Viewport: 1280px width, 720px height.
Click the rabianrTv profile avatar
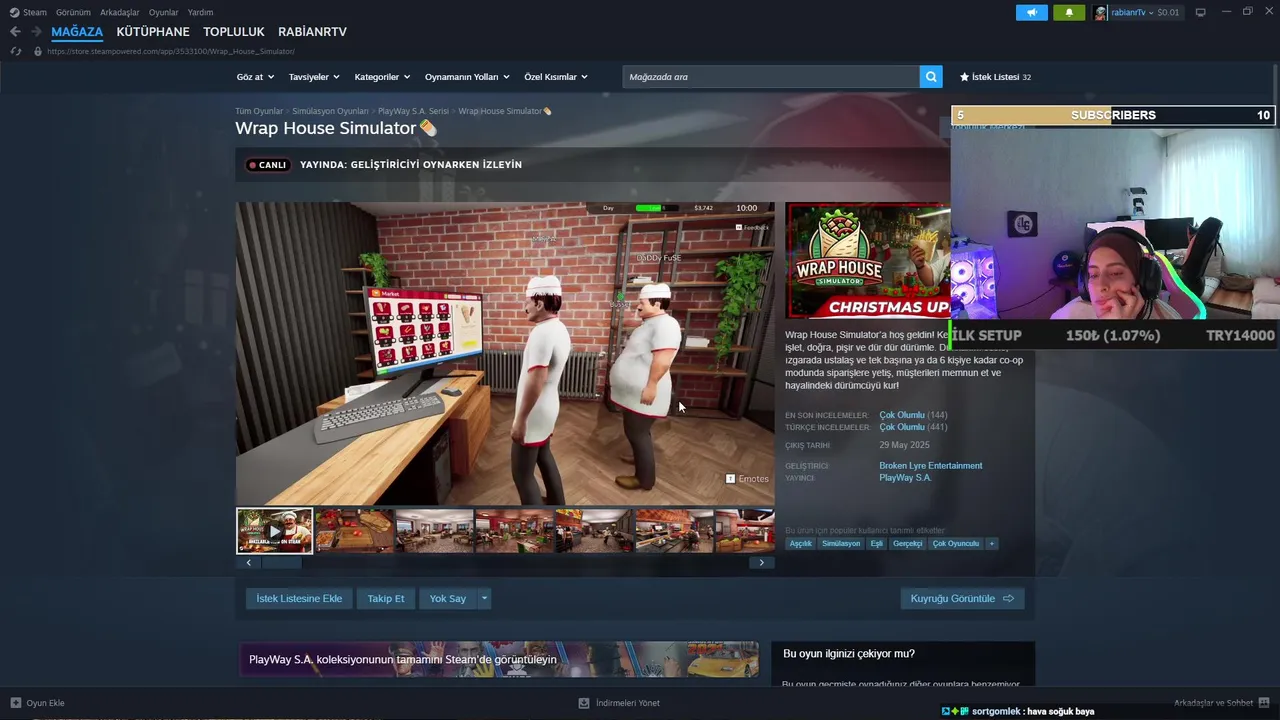point(1101,12)
